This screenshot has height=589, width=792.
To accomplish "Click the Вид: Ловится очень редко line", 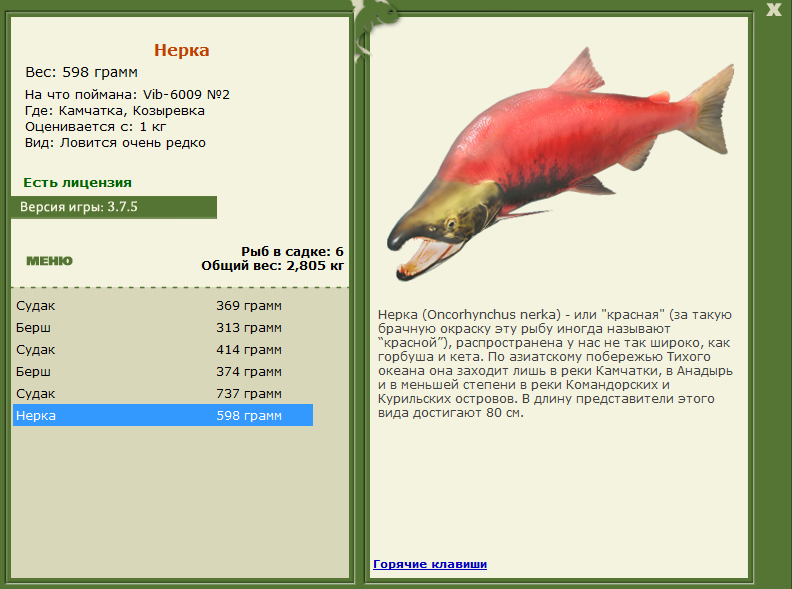I will (115, 143).
